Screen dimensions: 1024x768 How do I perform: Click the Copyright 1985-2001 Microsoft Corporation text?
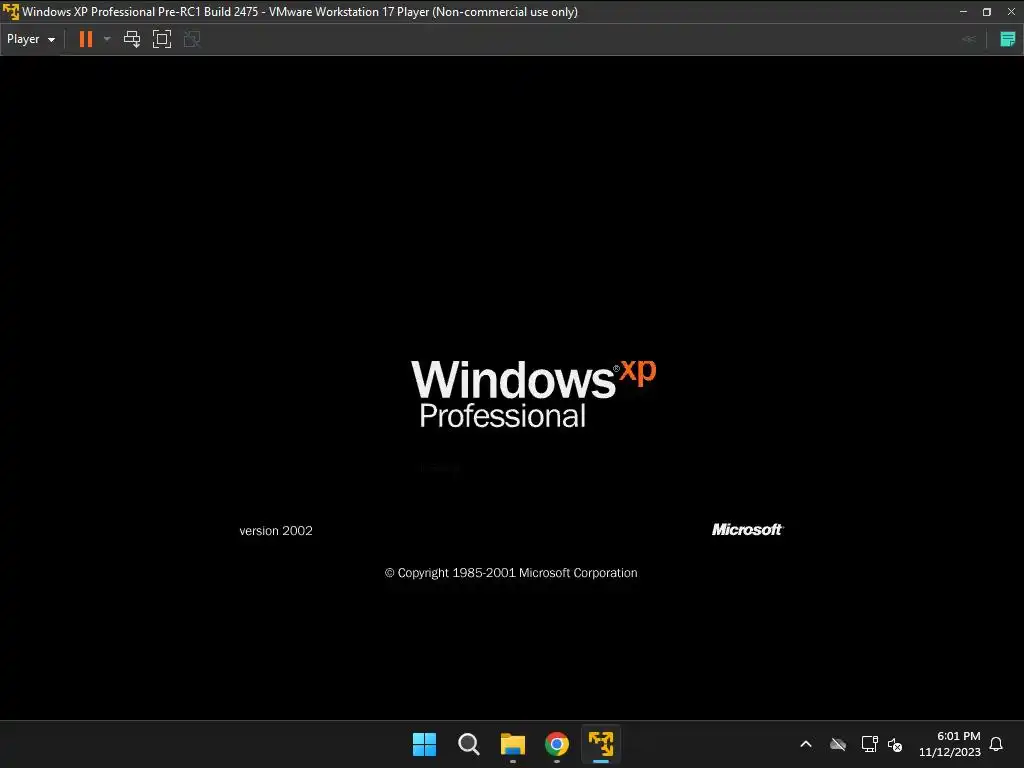coord(511,573)
